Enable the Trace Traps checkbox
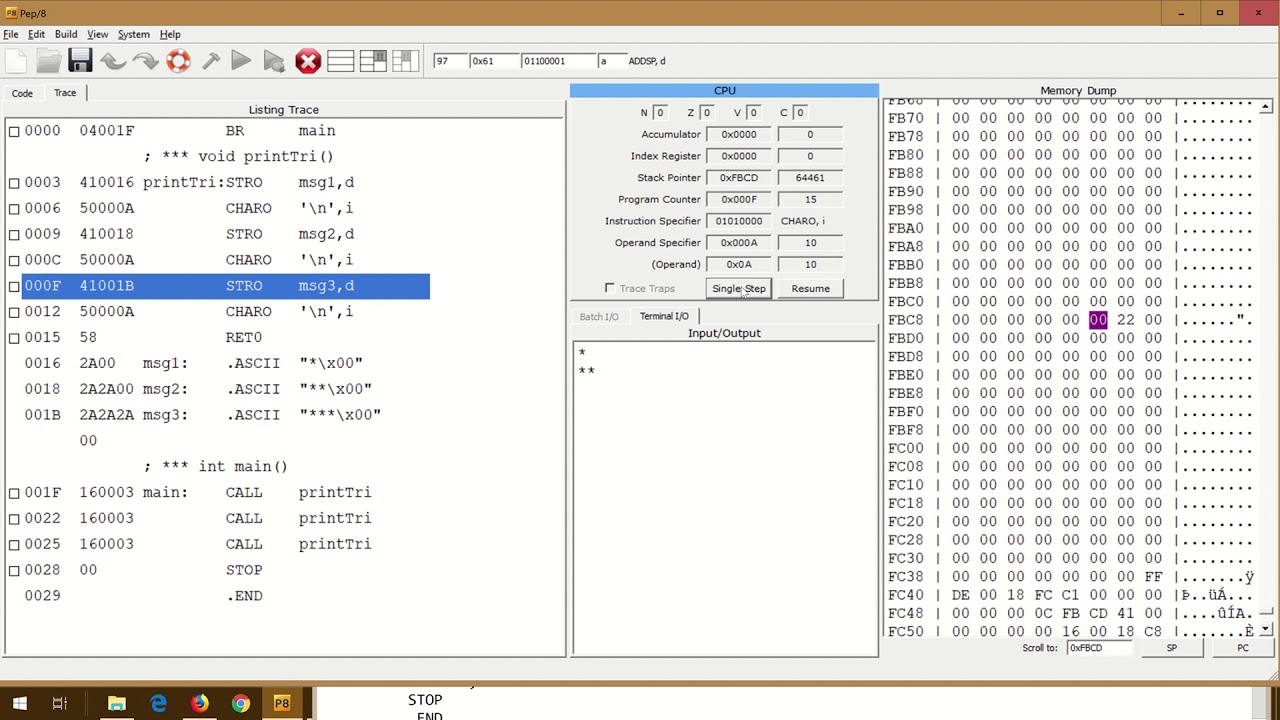1280x720 pixels. pyautogui.click(x=610, y=288)
